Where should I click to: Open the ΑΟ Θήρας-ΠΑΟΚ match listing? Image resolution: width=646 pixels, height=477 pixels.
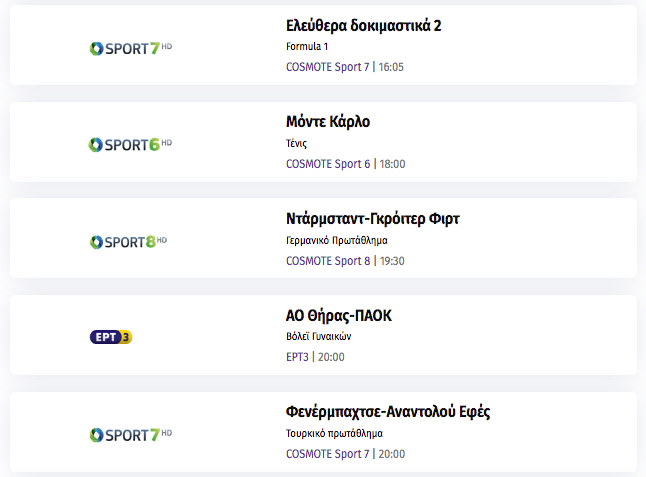(x=339, y=316)
